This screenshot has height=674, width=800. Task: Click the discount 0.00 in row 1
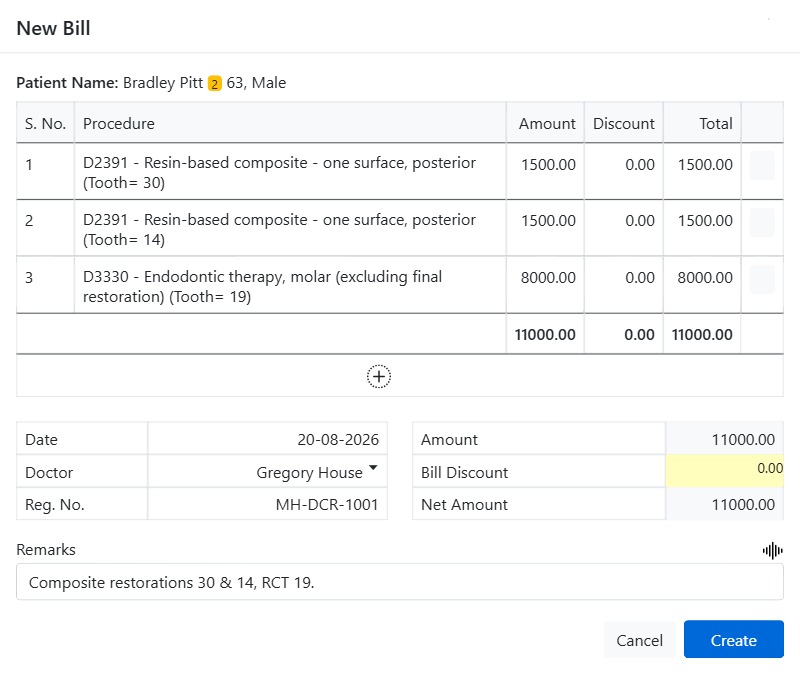[640, 165]
